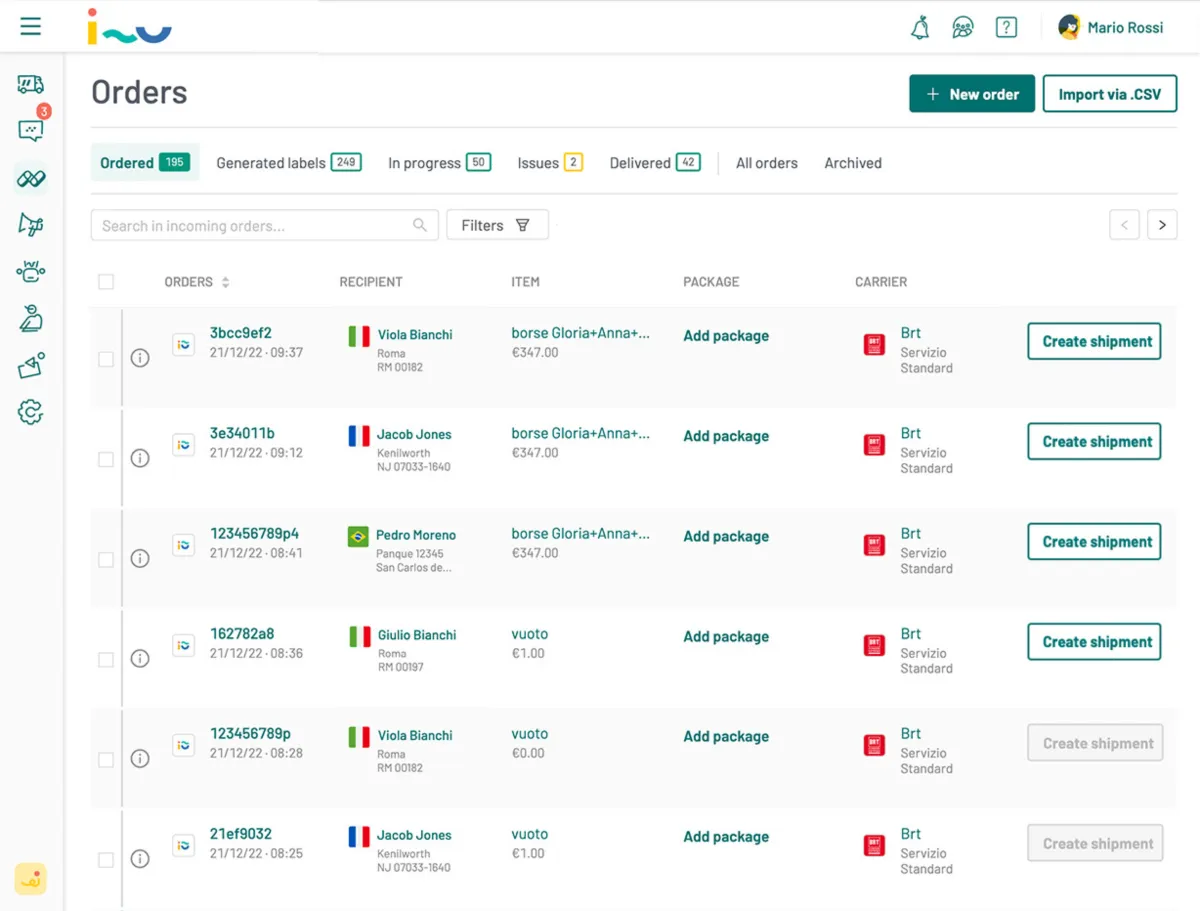The image size is (1200, 911).
Task: Open the shipments truck sidebar icon
Action: pyautogui.click(x=31, y=85)
